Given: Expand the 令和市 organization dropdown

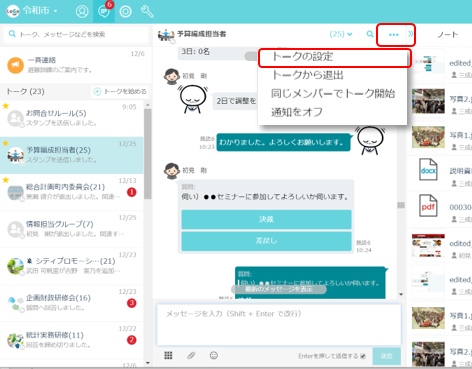Looking at the screenshot, I should point(40,11).
